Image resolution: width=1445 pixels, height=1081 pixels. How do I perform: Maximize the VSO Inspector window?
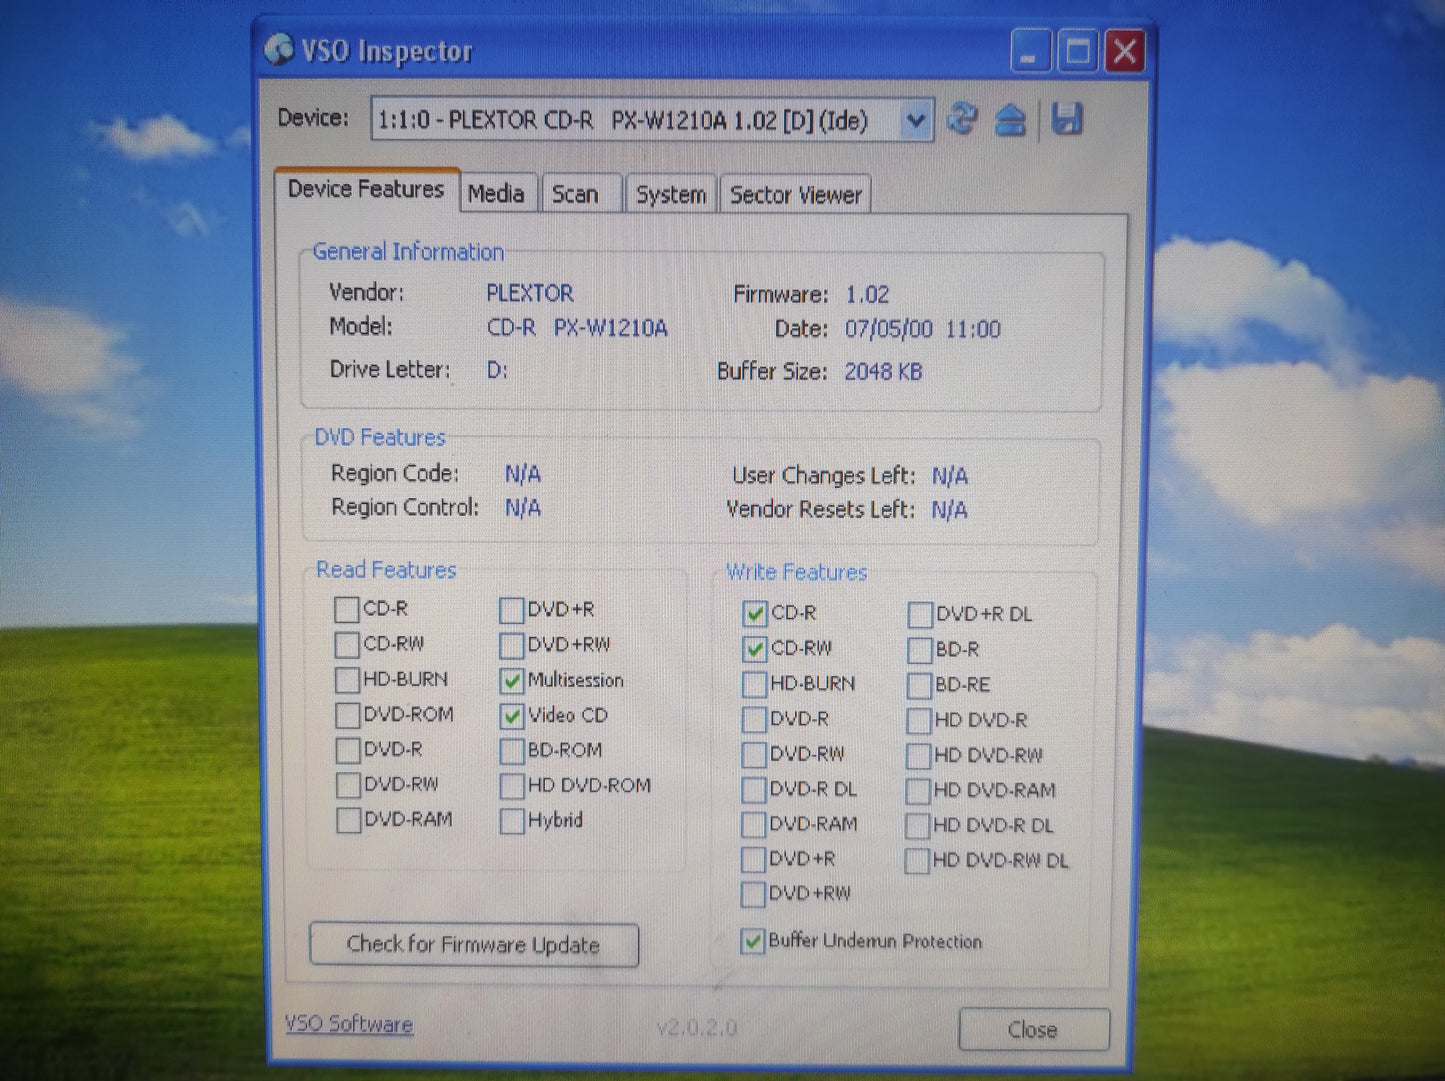[x=1078, y=51]
